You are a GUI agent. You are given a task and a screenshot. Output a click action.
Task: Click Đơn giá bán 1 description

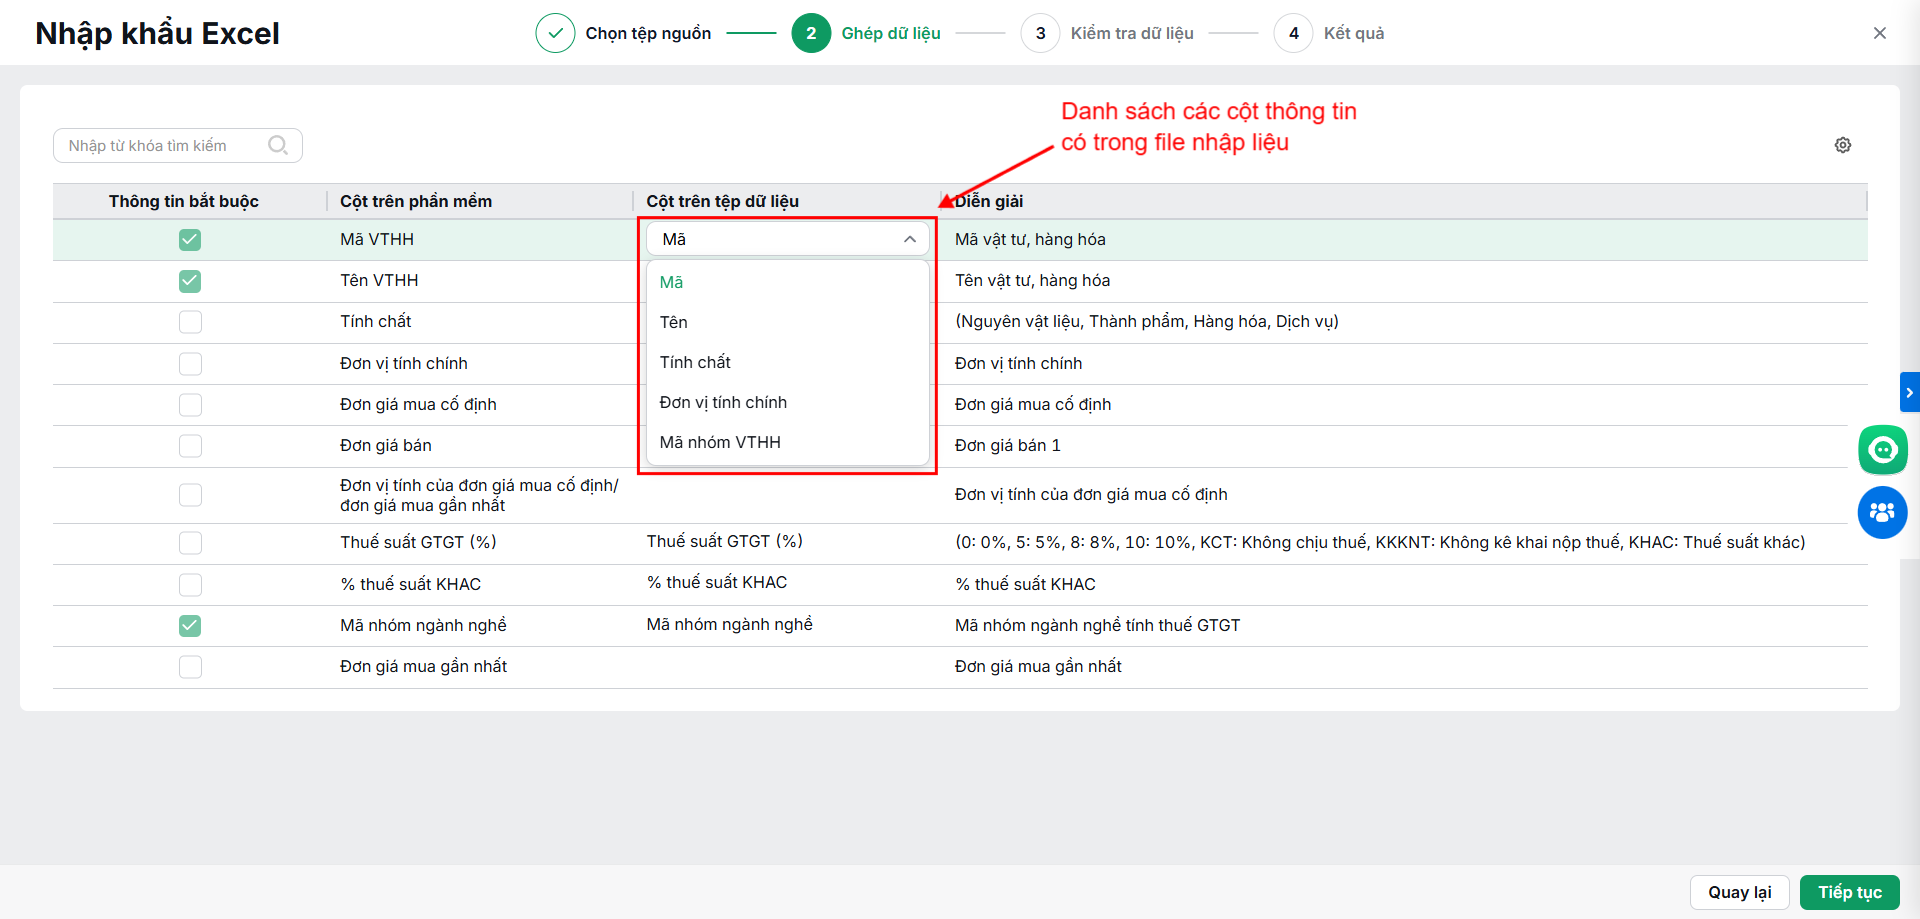pyautogui.click(x=1008, y=445)
